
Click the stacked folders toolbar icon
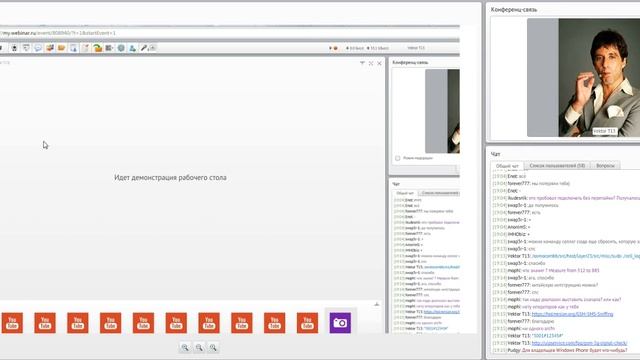50,48
